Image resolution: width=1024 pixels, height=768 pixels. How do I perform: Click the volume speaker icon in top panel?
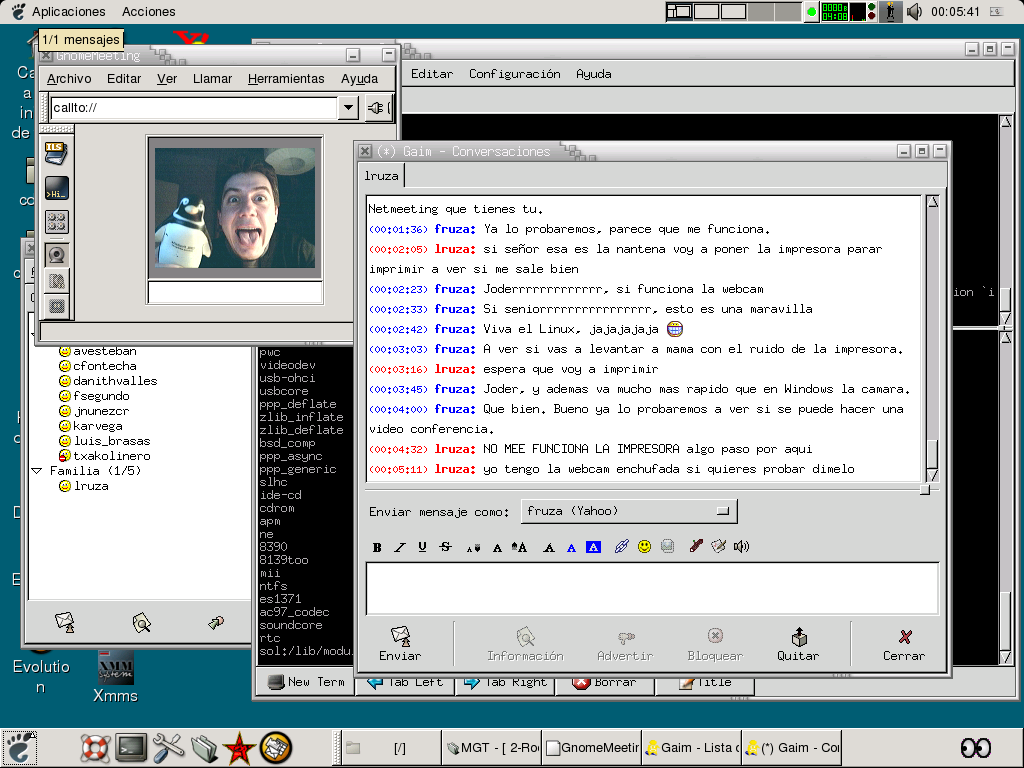point(914,12)
